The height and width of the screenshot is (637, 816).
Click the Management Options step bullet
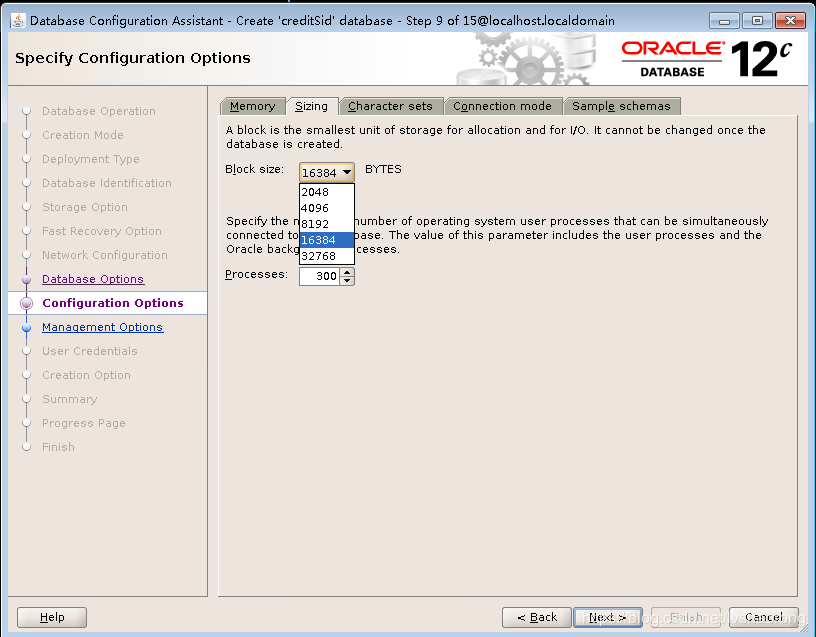pos(27,327)
